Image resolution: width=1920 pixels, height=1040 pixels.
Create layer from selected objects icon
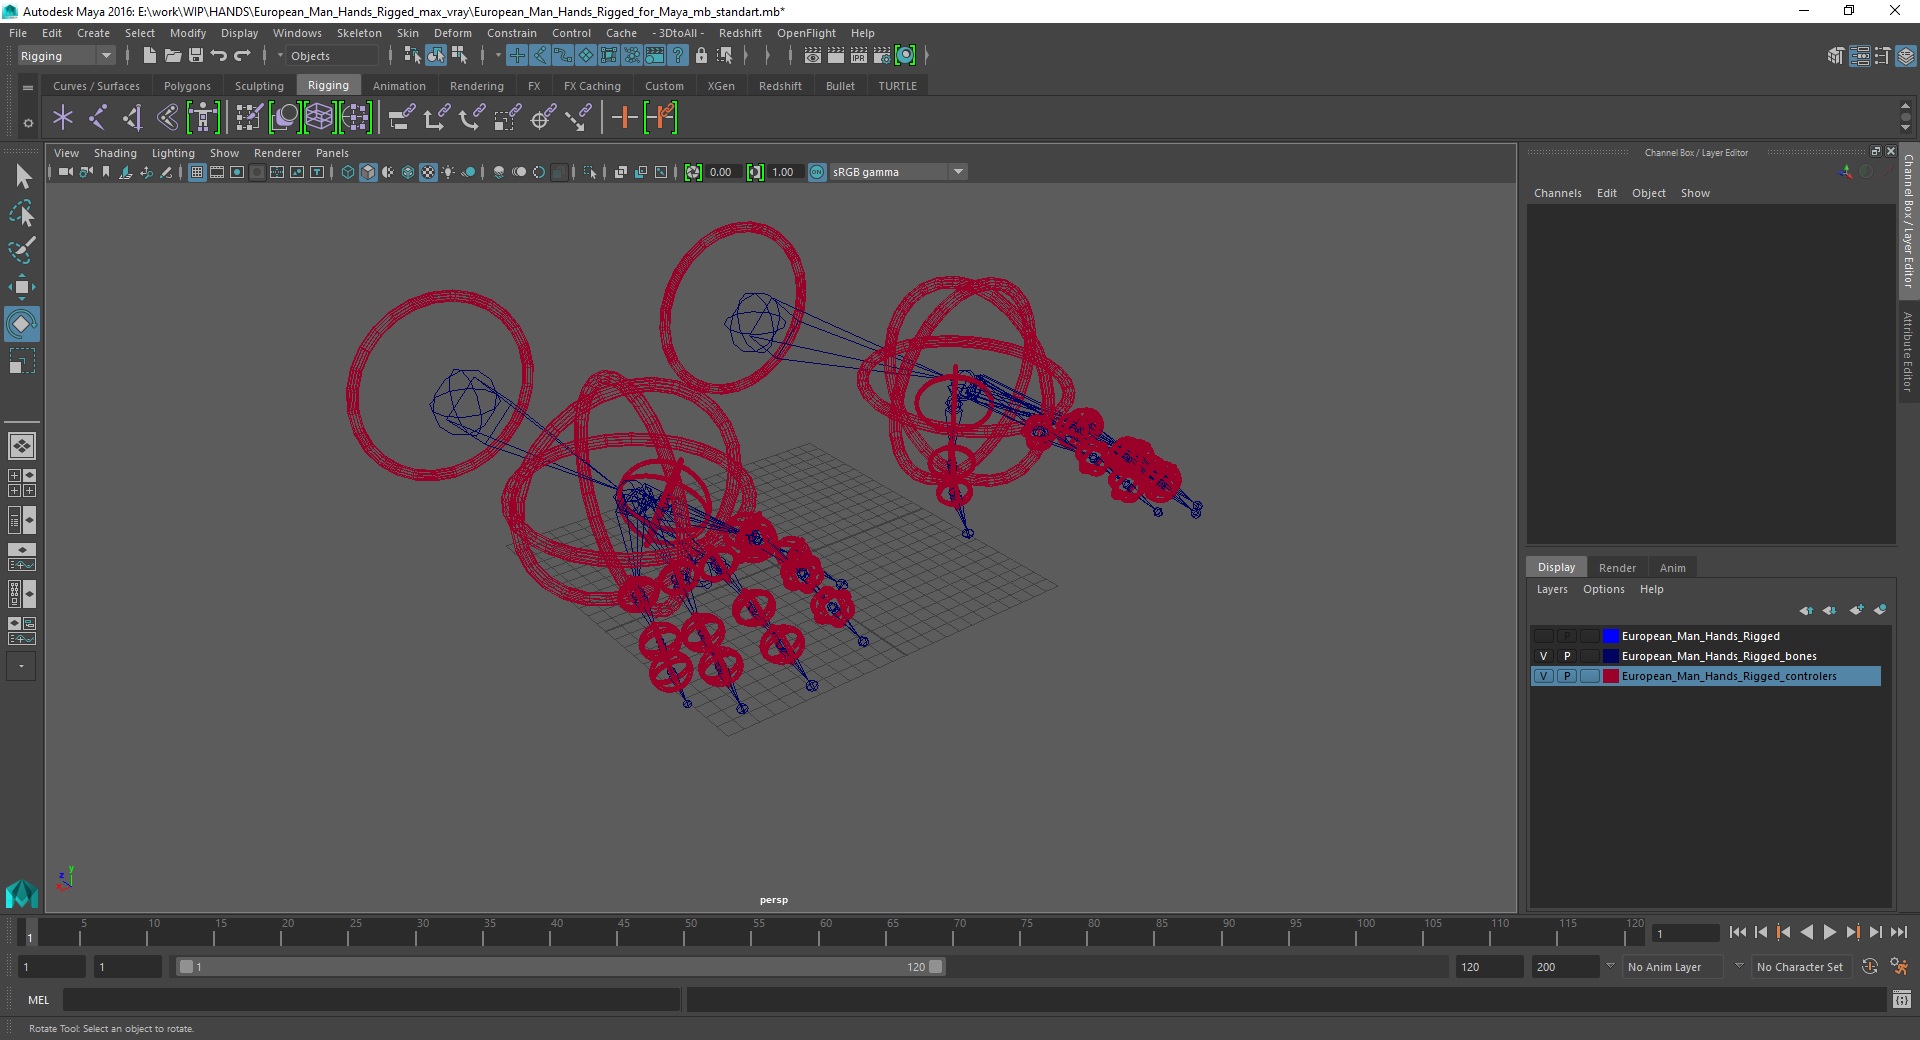point(1880,609)
